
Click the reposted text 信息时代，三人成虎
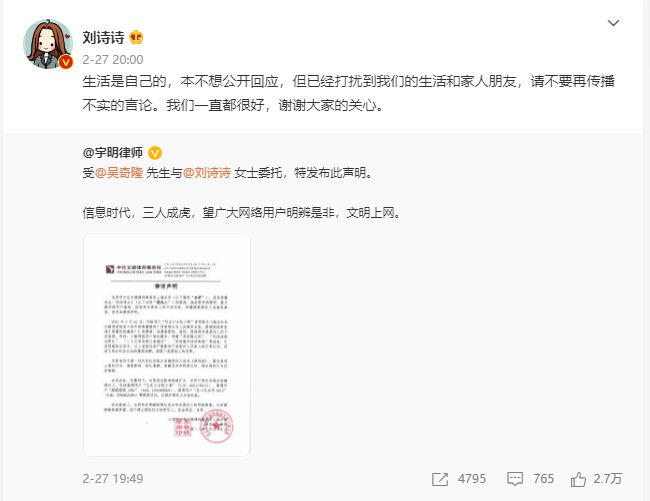click(x=136, y=213)
